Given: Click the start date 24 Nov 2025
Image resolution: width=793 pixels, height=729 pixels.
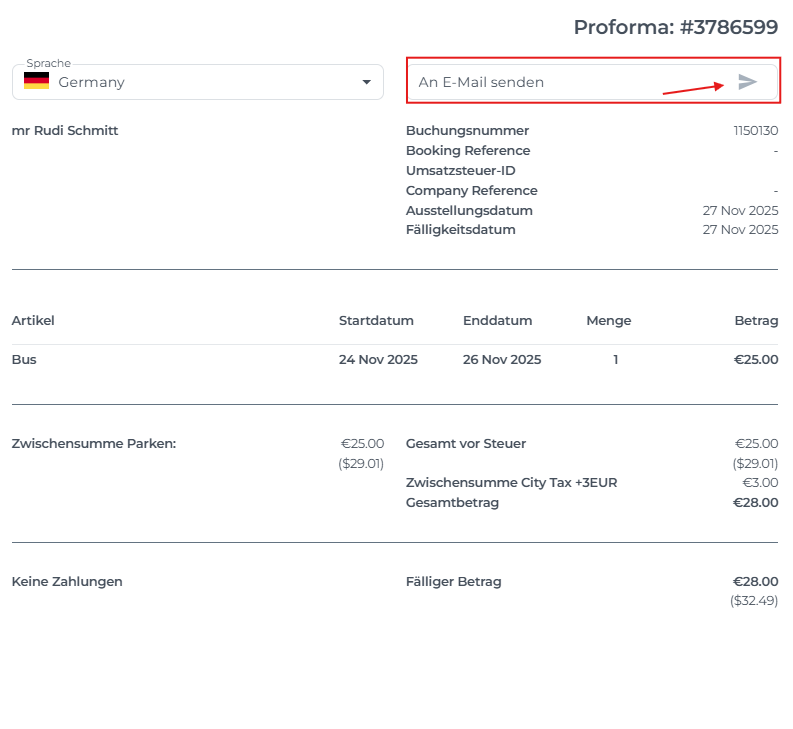Looking at the screenshot, I should coord(378,359).
